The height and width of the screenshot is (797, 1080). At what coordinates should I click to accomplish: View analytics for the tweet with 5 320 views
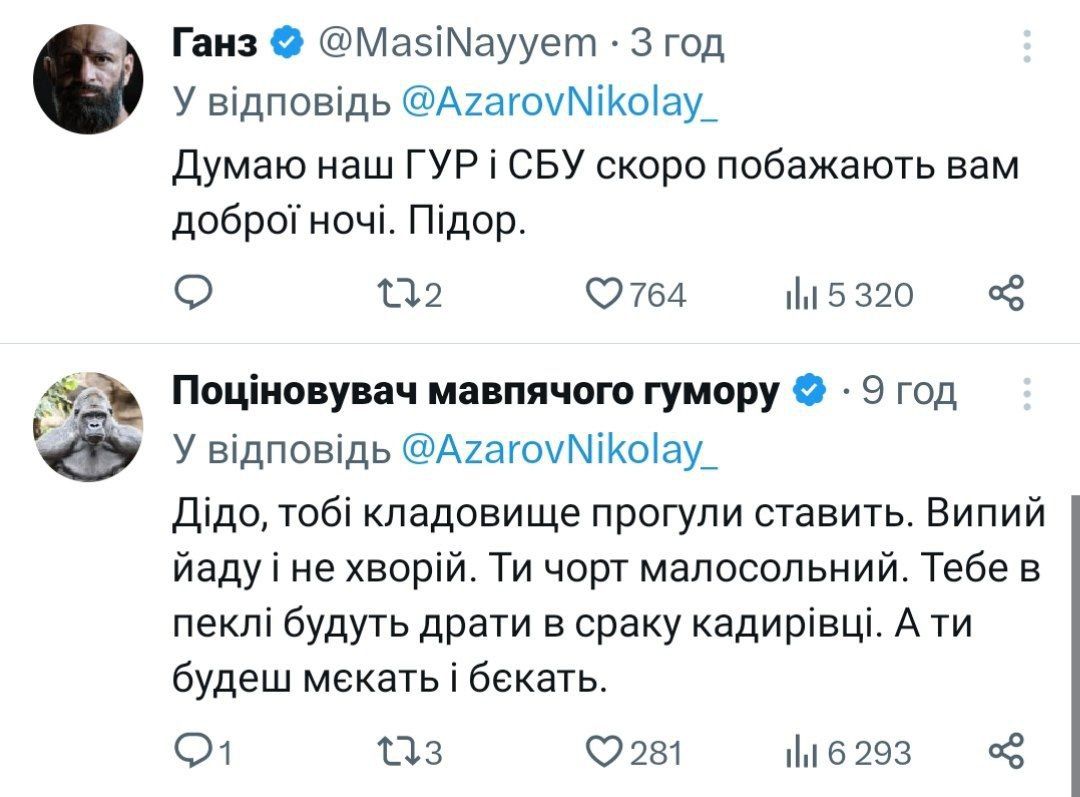click(801, 295)
